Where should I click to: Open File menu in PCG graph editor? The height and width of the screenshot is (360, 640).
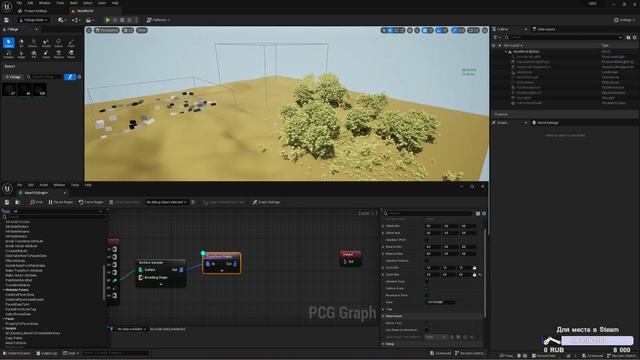19,185
